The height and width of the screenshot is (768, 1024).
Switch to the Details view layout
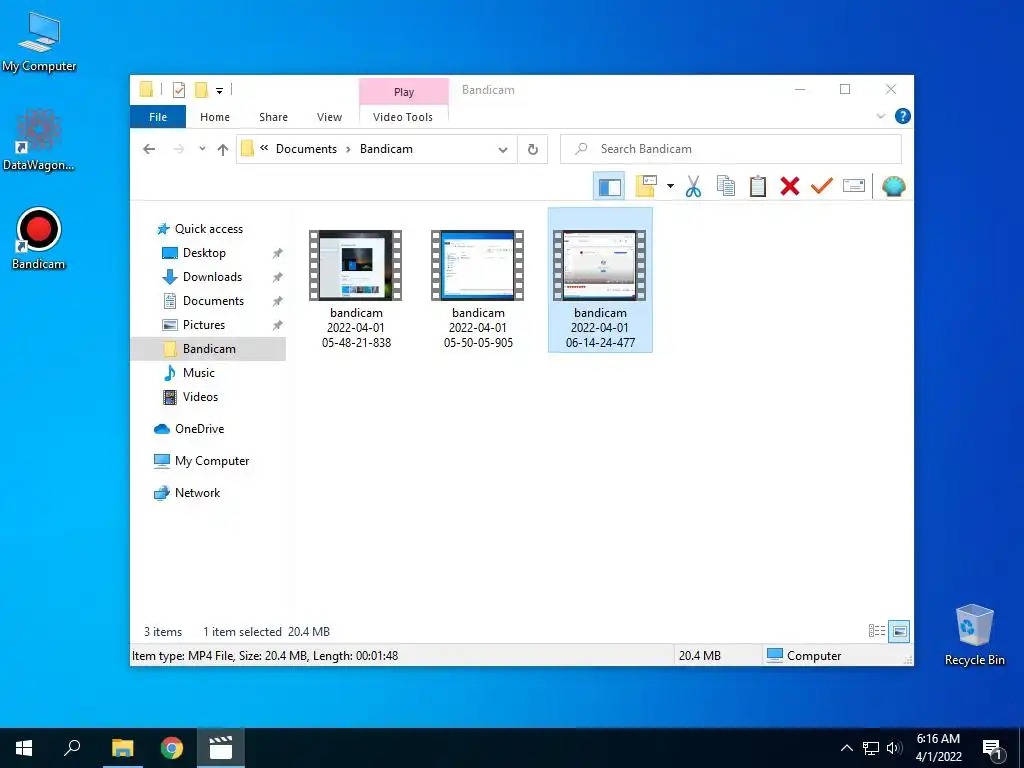pos(876,631)
